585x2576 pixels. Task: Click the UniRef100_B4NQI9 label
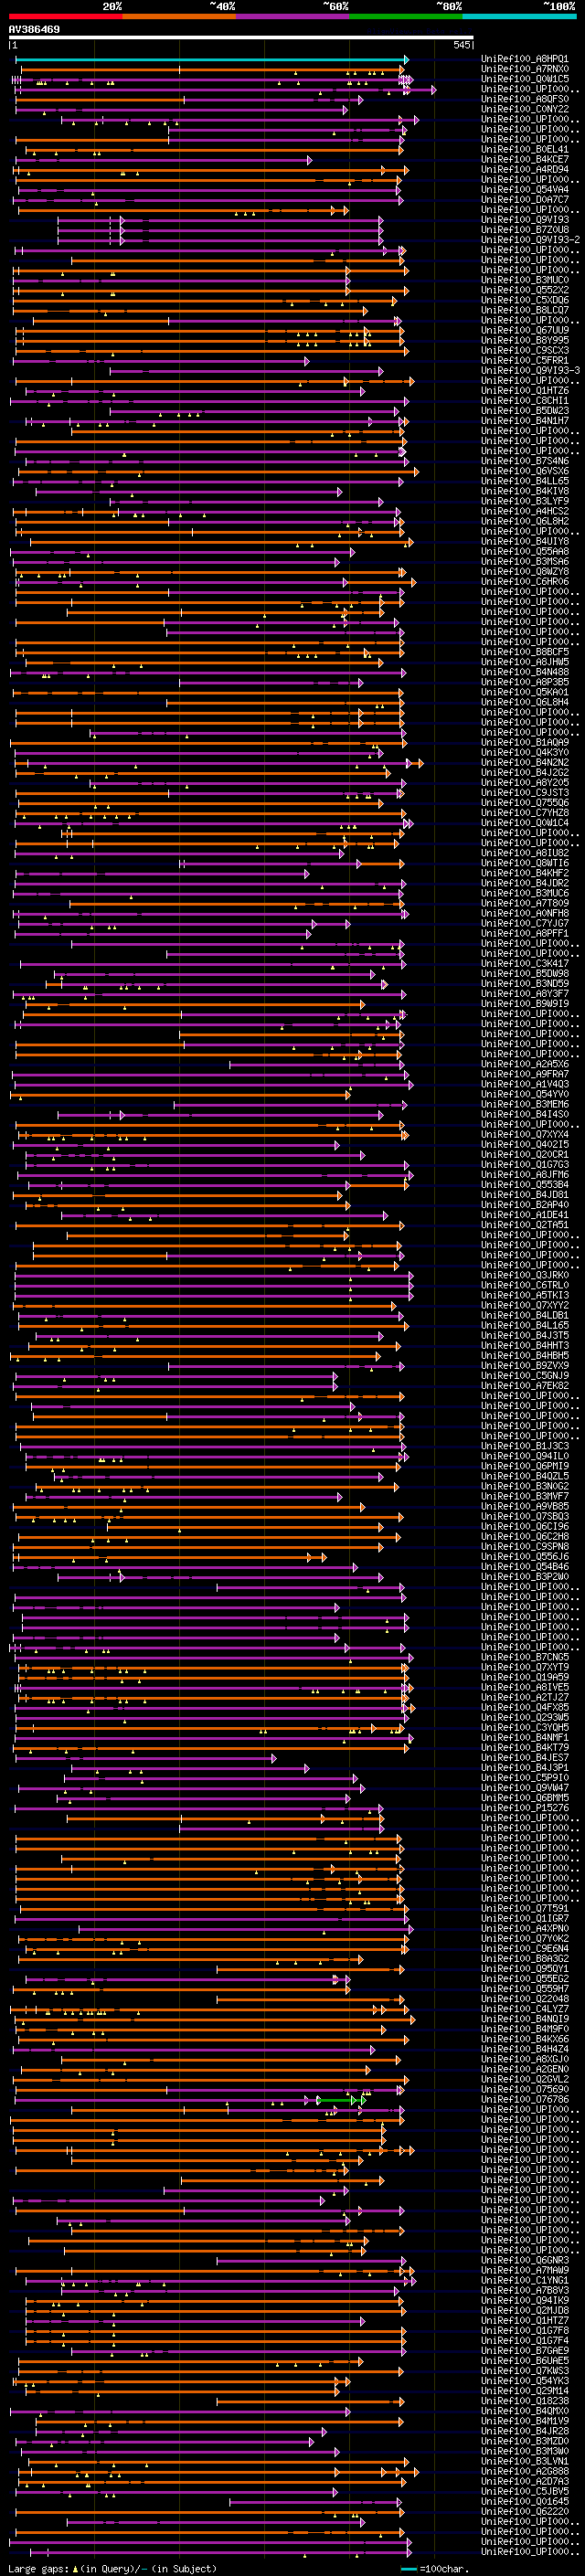point(525,2019)
